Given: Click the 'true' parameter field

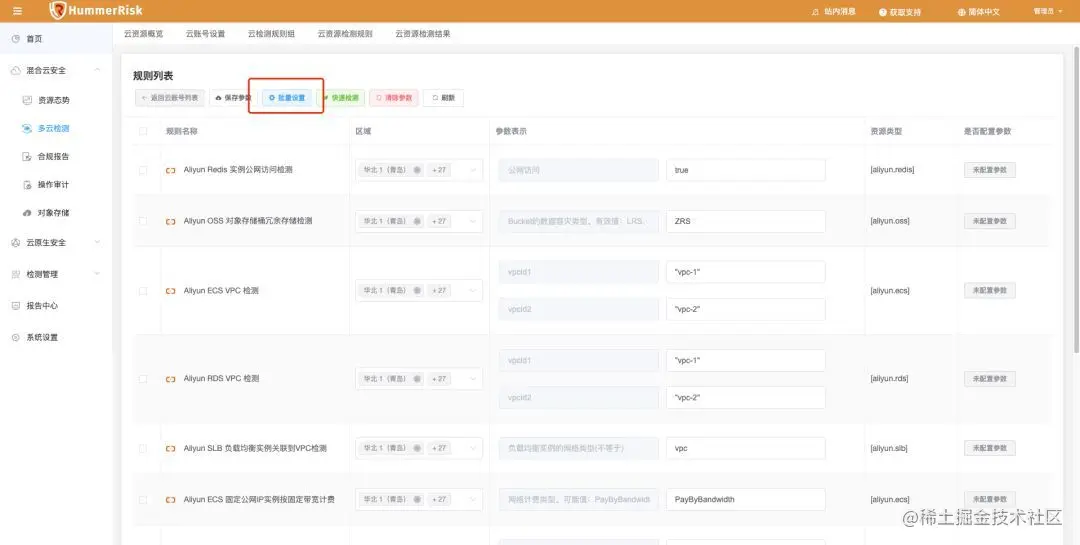Looking at the screenshot, I should 746,170.
